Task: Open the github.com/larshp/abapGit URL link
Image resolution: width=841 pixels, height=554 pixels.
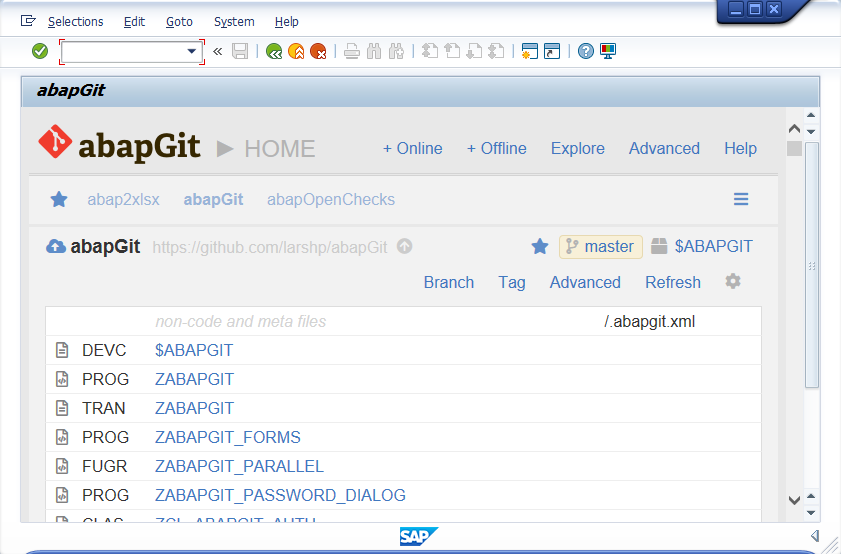Action: 269,247
